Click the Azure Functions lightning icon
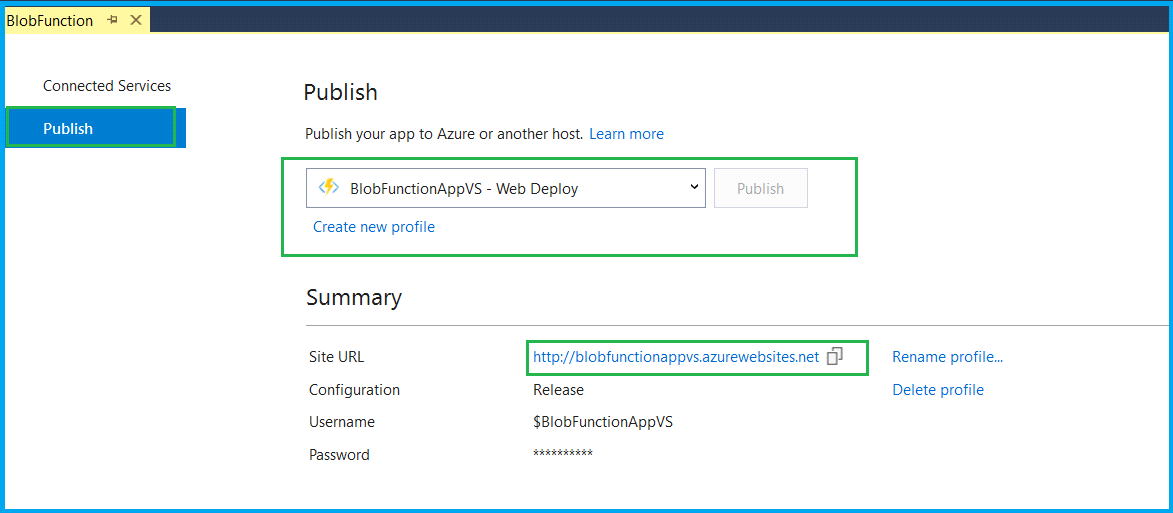 tap(330, 188)
